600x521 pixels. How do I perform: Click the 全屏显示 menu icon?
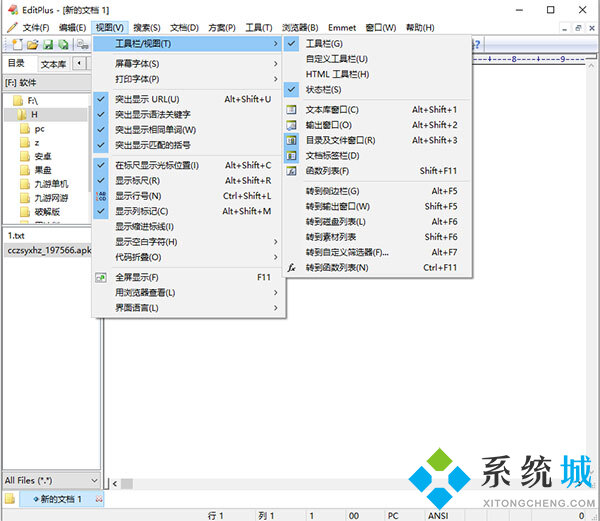[101, 277]
